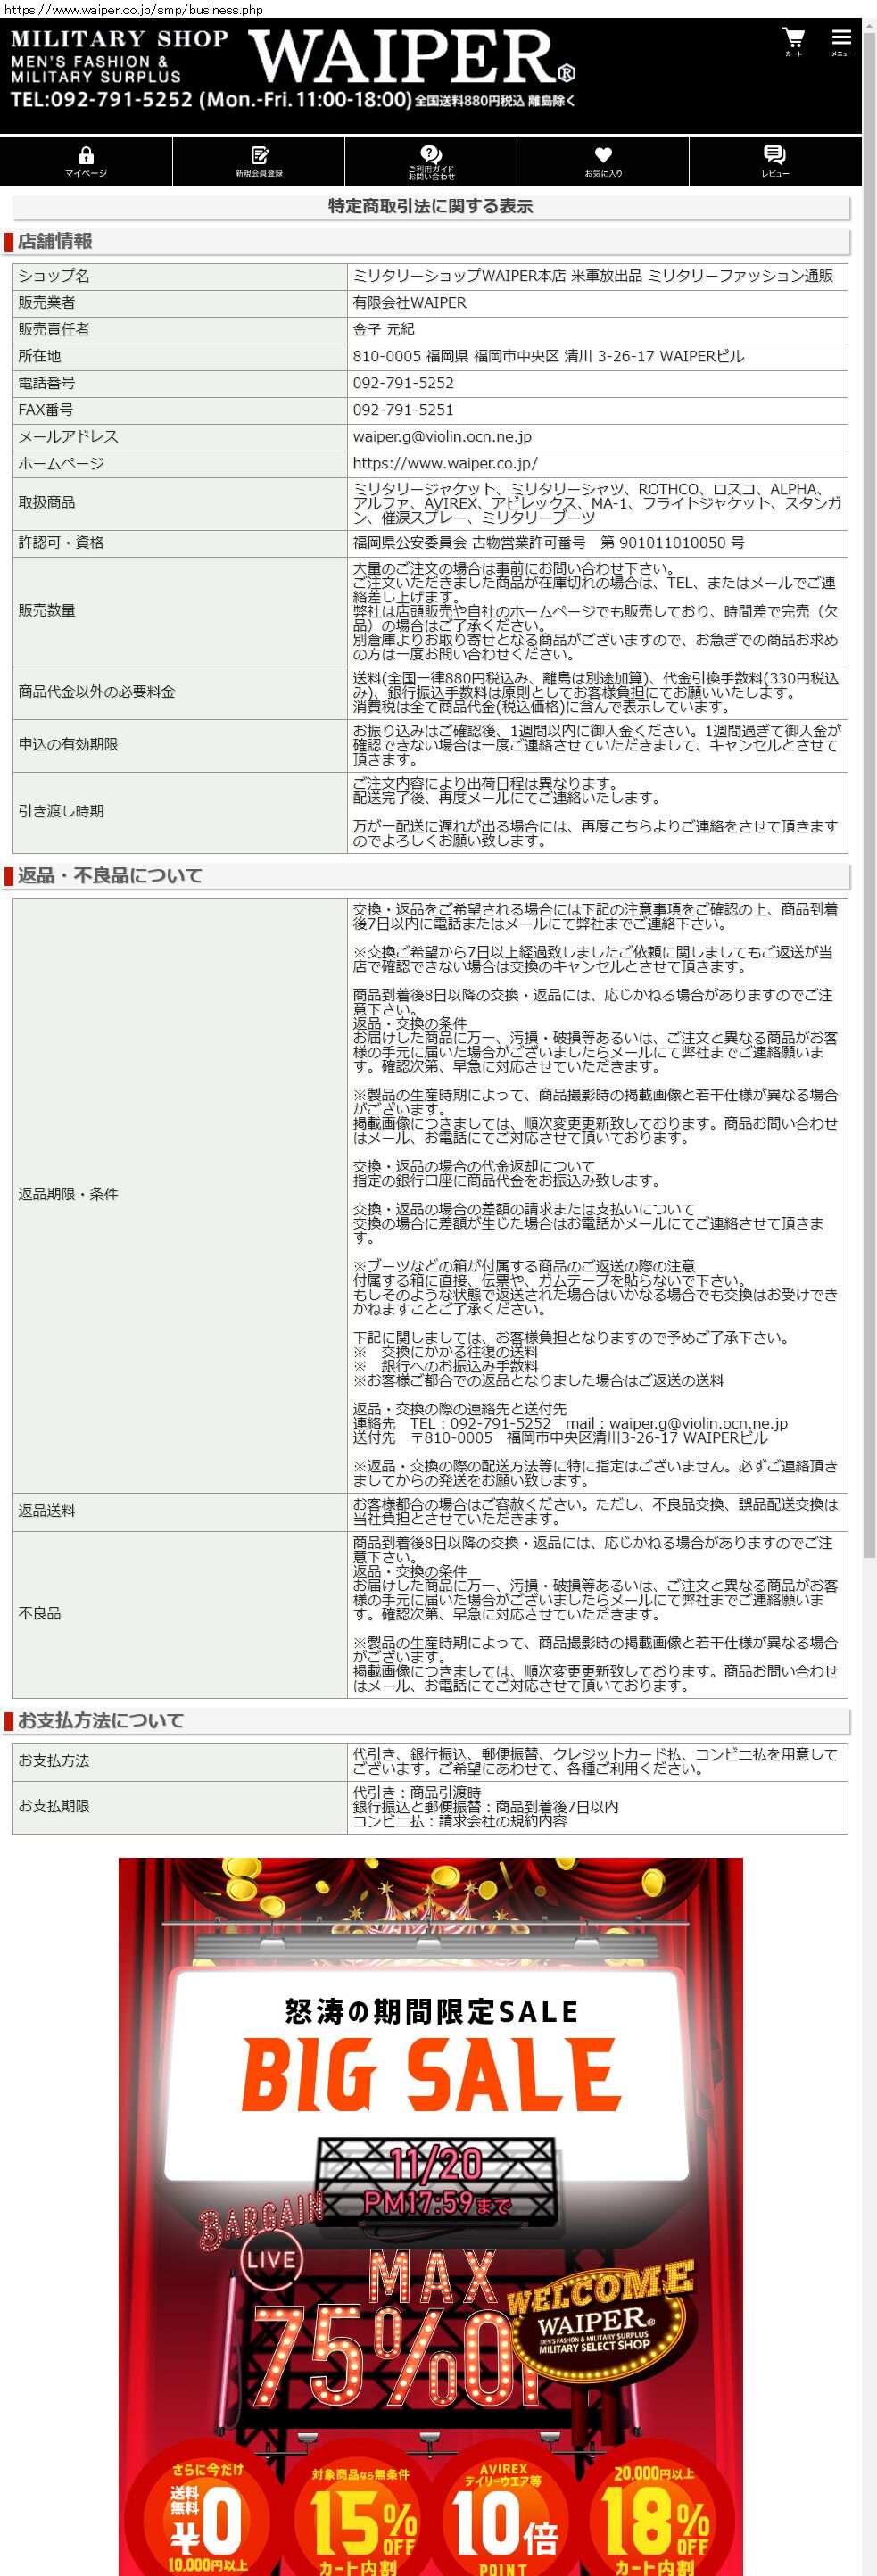
Task: Click the メールアドレス row label
Action: (x=180, y=437)
